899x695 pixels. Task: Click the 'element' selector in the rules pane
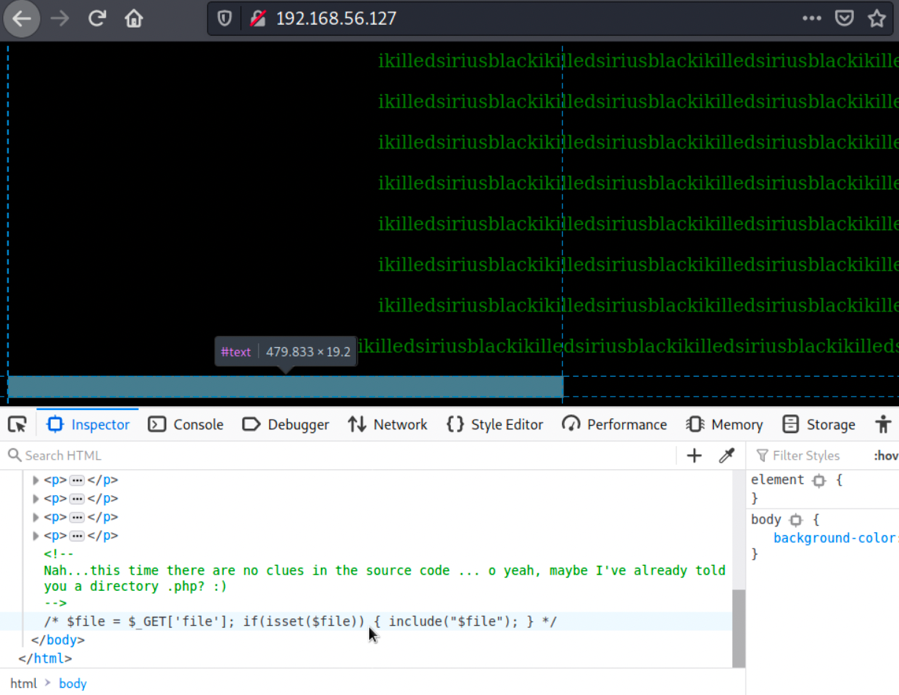pyautogui.click(x=777, y=480)
